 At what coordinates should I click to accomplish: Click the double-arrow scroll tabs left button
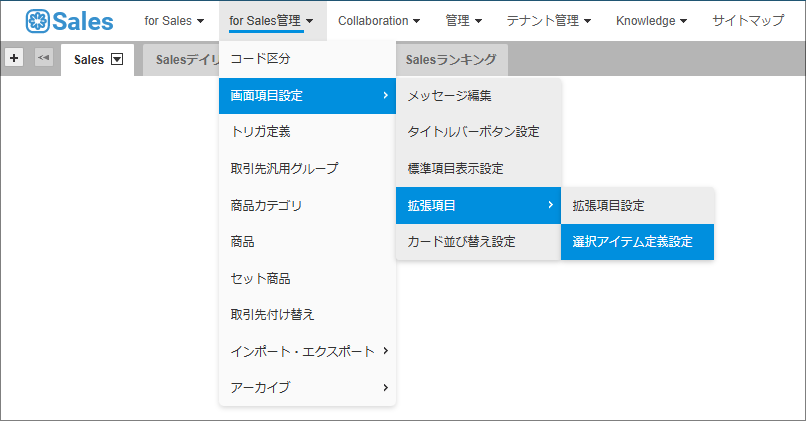44,58
